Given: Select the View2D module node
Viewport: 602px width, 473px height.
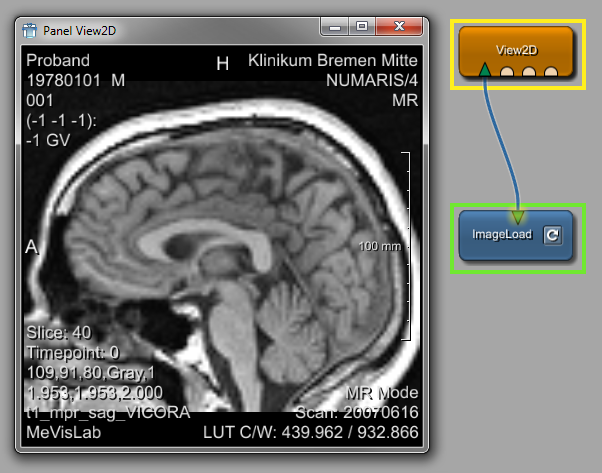Looking at the screenshot, I should 515,46.
